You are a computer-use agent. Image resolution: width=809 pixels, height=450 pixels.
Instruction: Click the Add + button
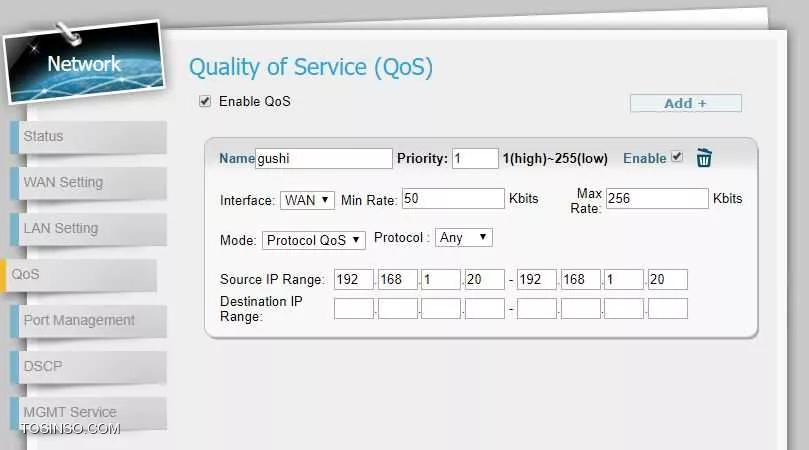coord(686,103)
